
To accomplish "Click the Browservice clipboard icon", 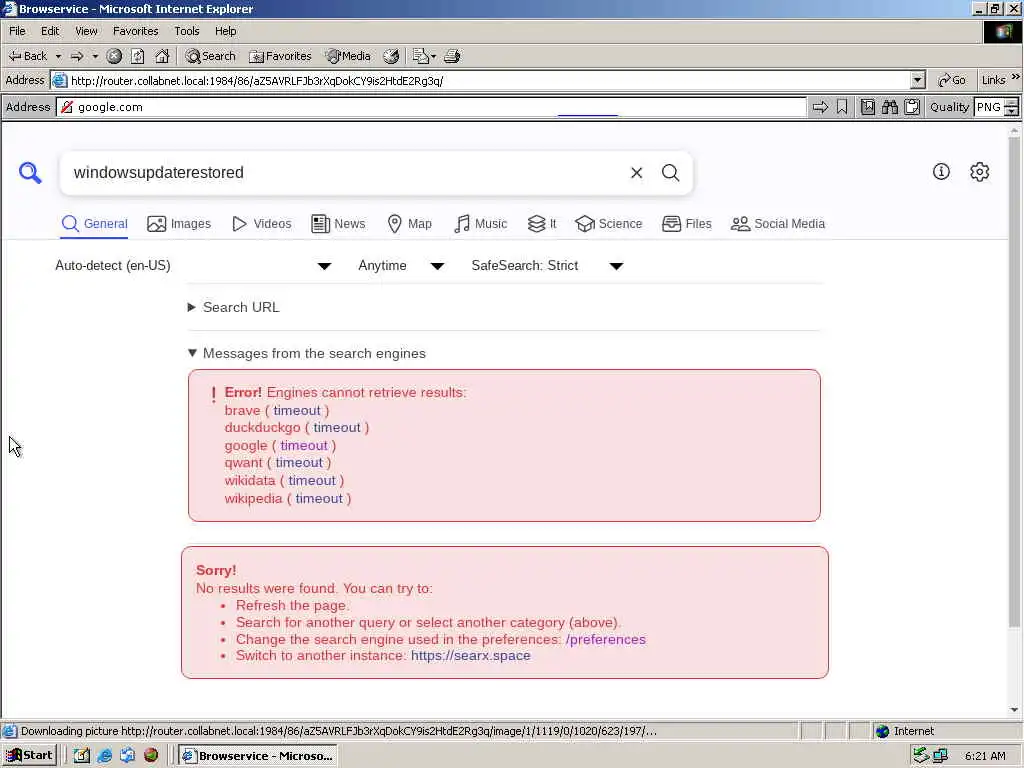I will [x=912, y=107].
